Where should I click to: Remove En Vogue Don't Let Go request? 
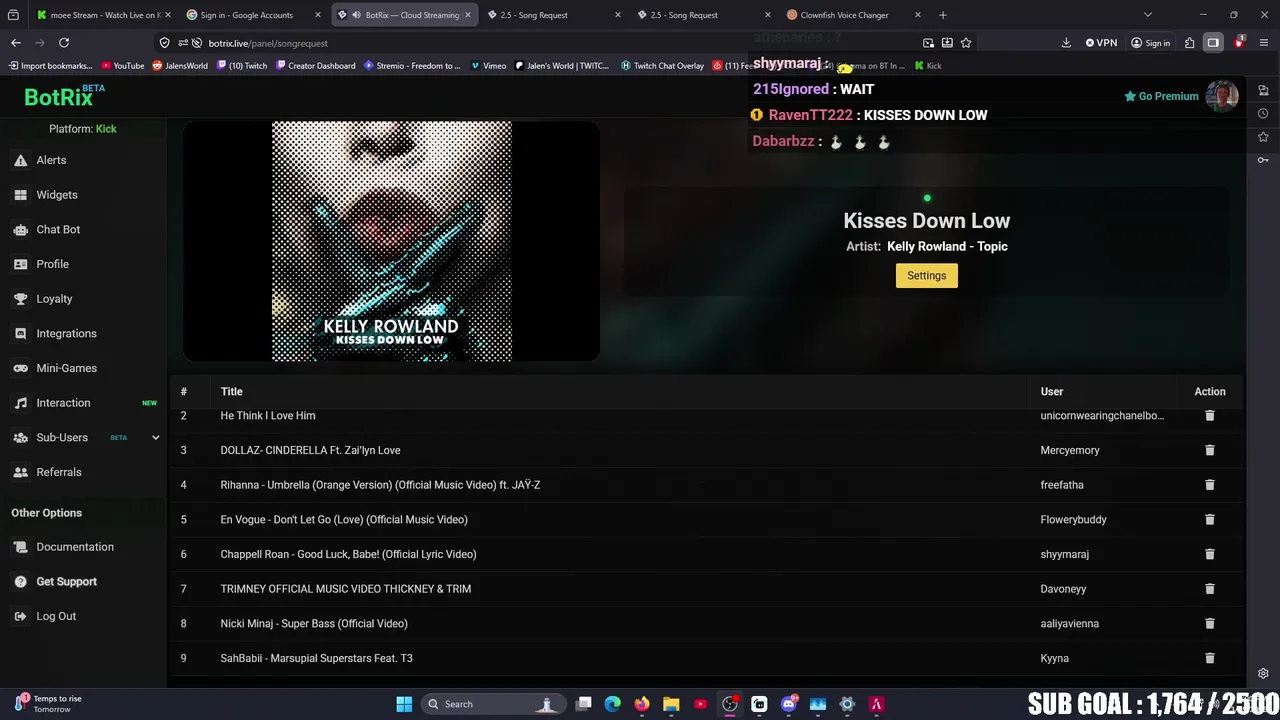coord(1209,519)
